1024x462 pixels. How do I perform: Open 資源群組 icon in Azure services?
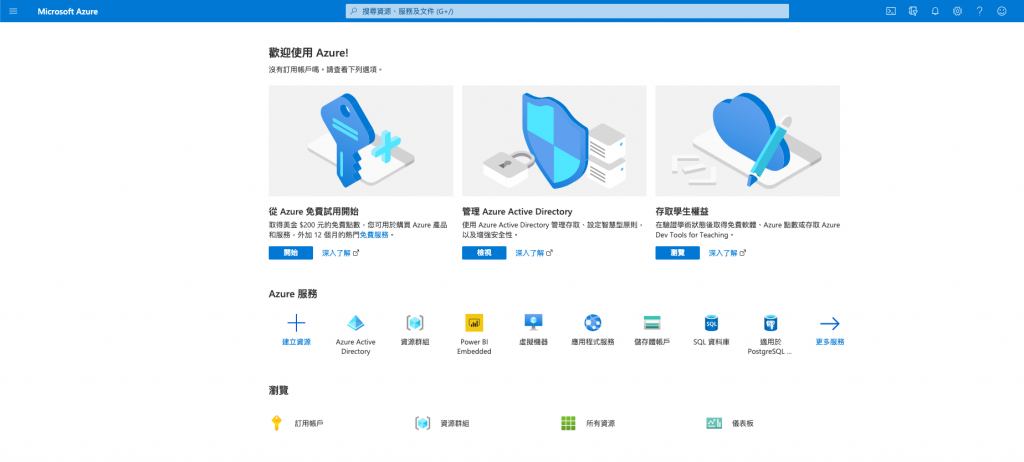tap(415, 323)
